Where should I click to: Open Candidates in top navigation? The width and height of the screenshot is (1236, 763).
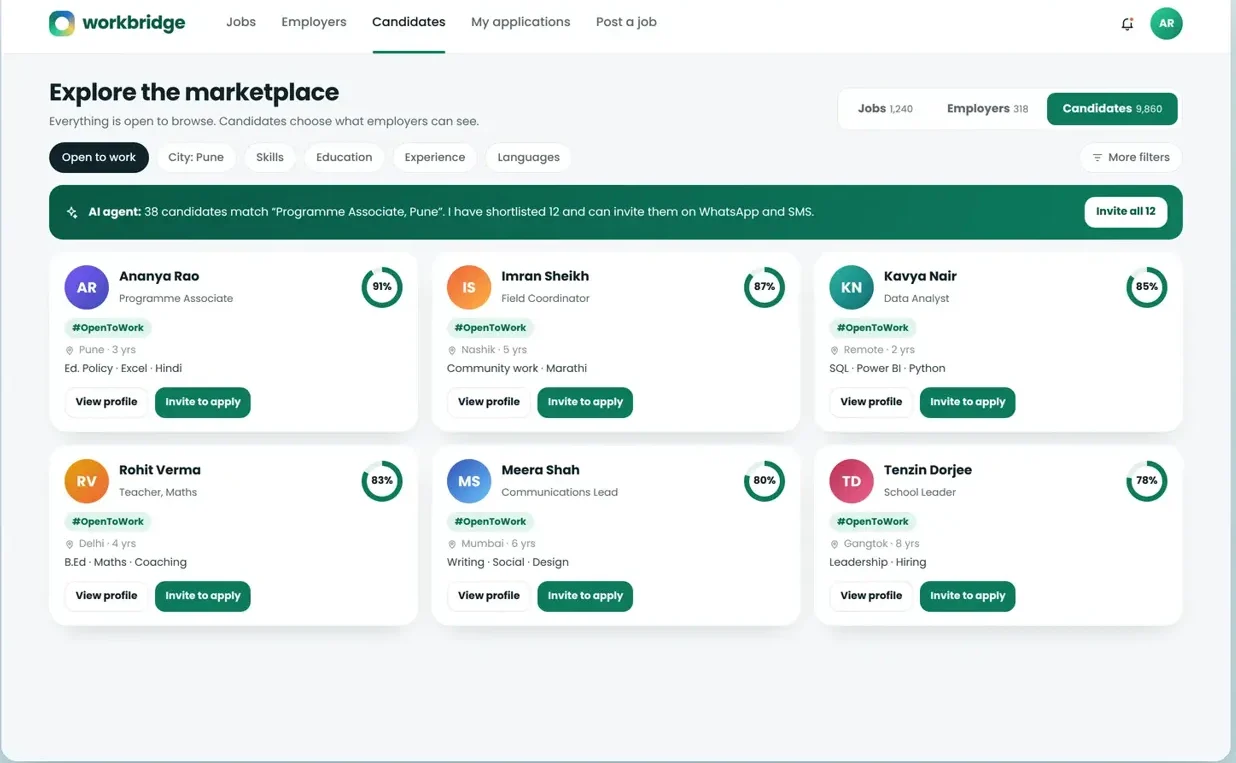[x=409, y=22]
